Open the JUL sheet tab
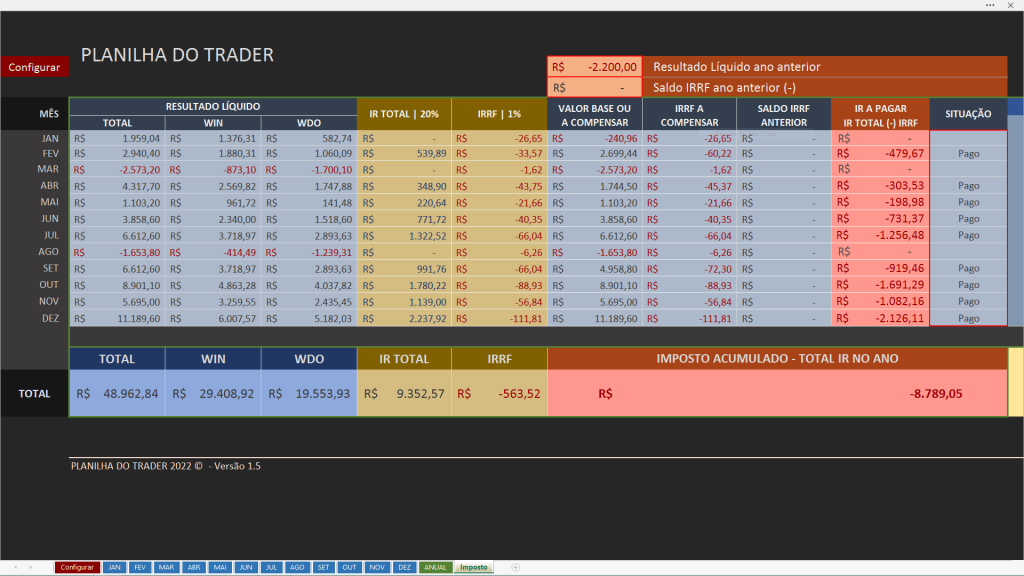Image resolution: width=1024 pixels, height=576 pixels. (271, 567)
